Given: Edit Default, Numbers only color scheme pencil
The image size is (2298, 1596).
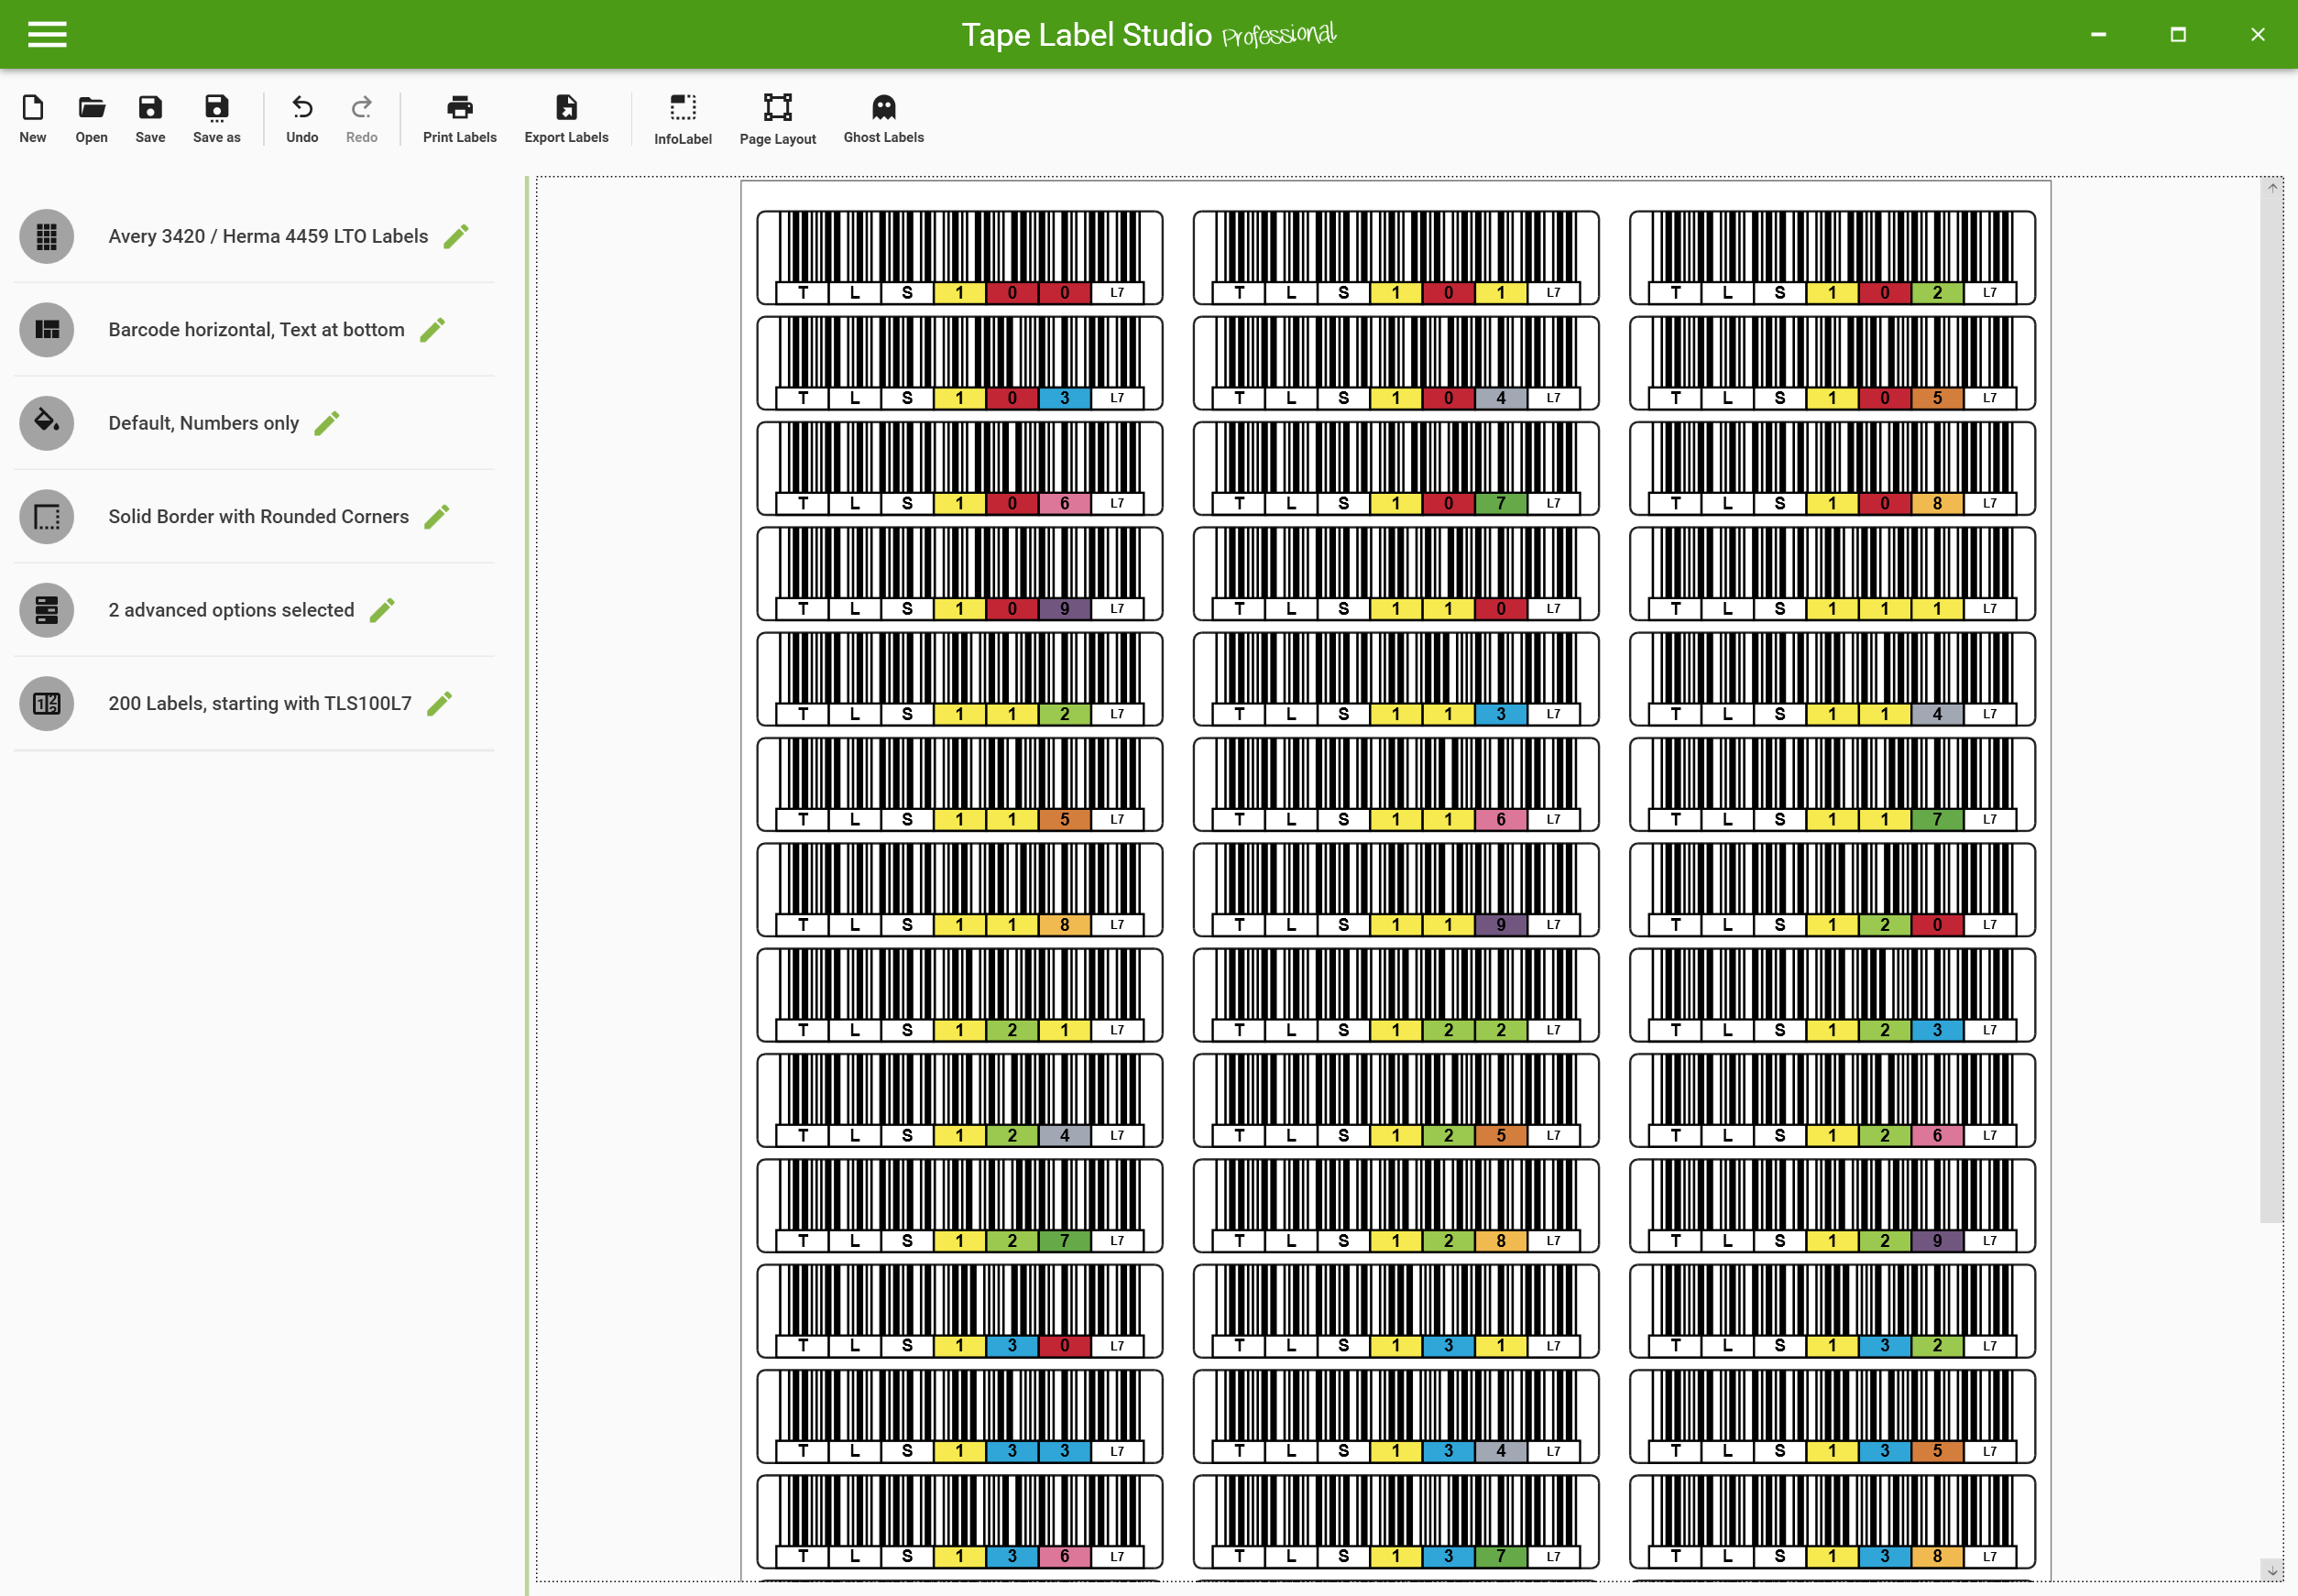Looking at the screenshot, I should [327, 423].
